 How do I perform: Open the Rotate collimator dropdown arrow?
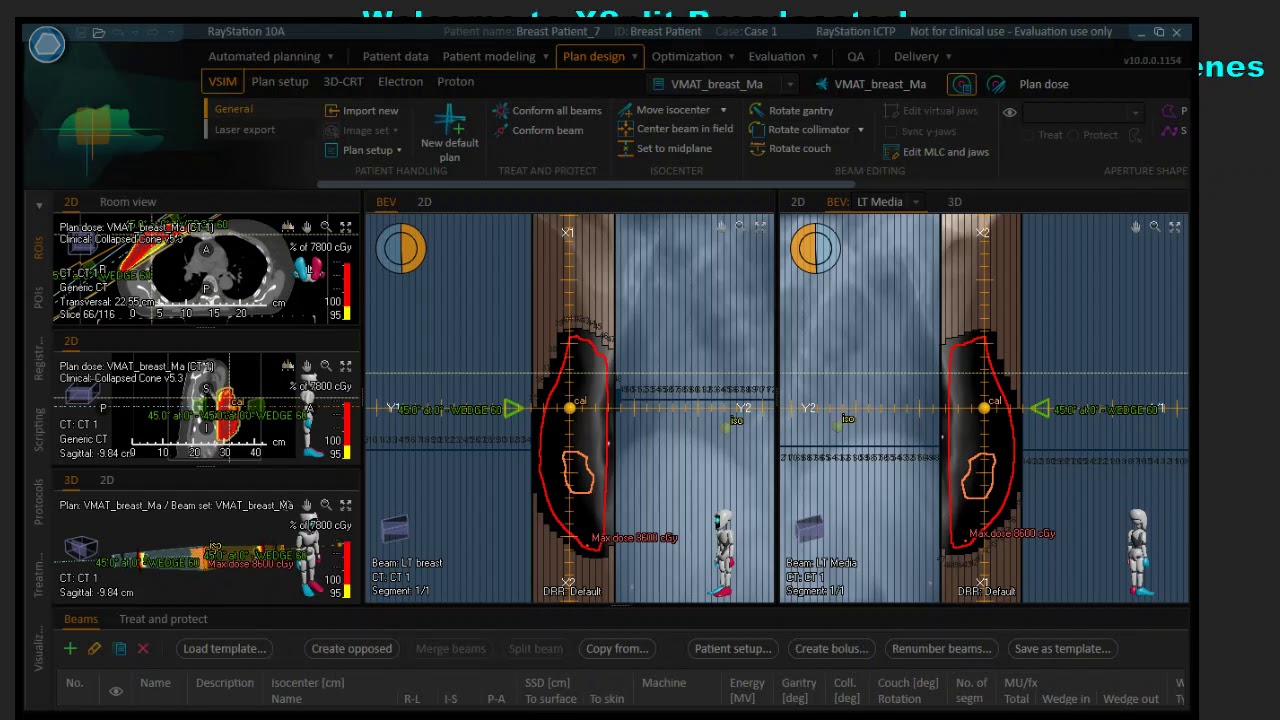point(860,130)
